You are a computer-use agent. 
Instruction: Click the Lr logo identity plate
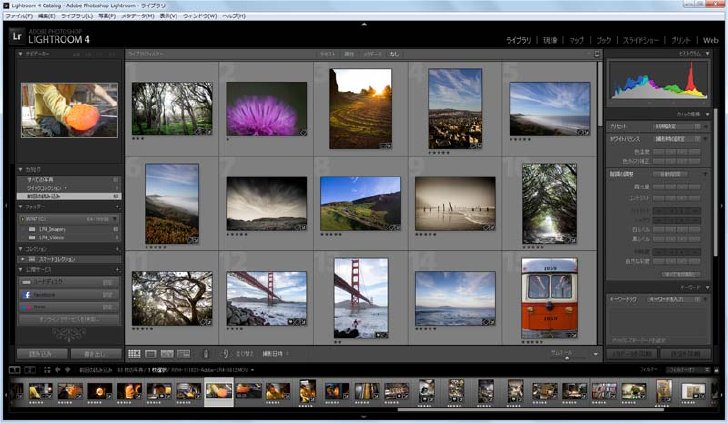coord(17,36)
